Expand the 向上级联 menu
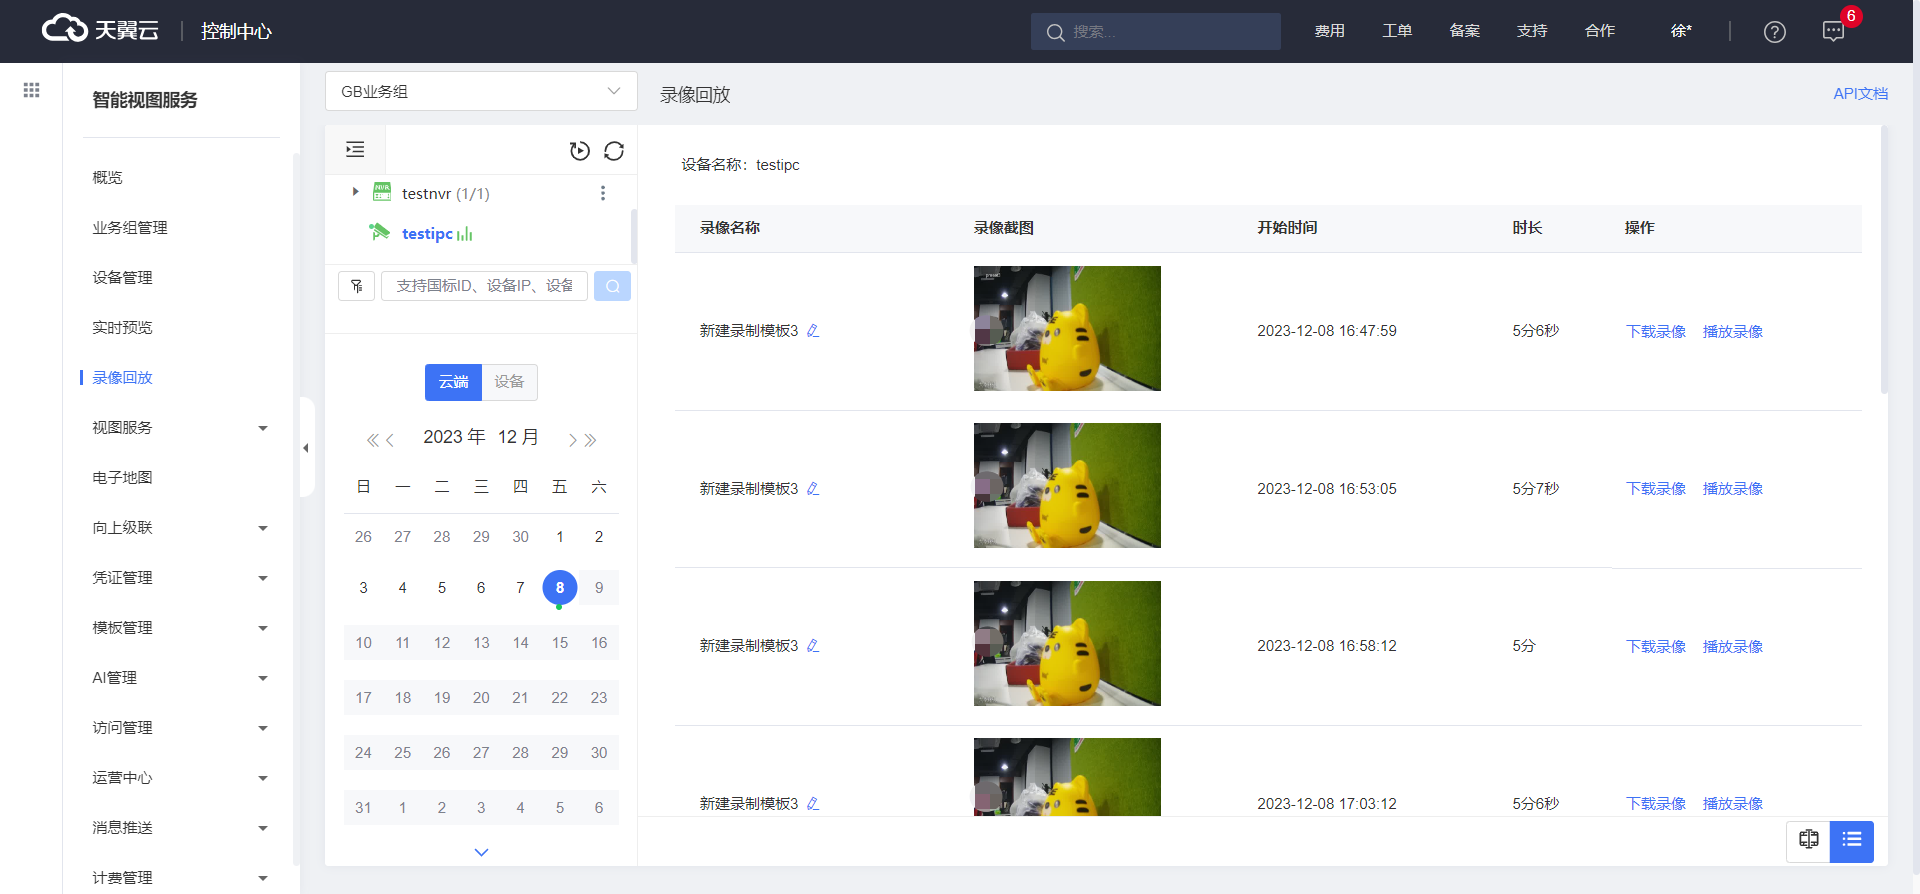The width and height of the screenshot is (1920, 894). (263, 528)
